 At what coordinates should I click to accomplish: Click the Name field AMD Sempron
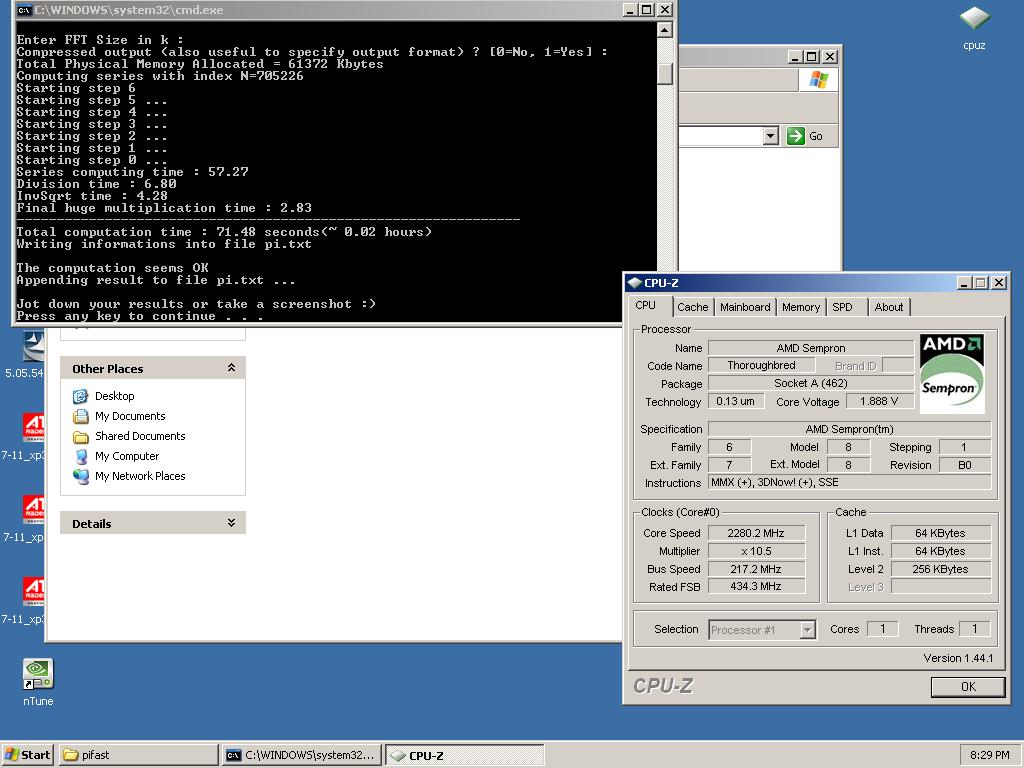(x=810, y=348)
